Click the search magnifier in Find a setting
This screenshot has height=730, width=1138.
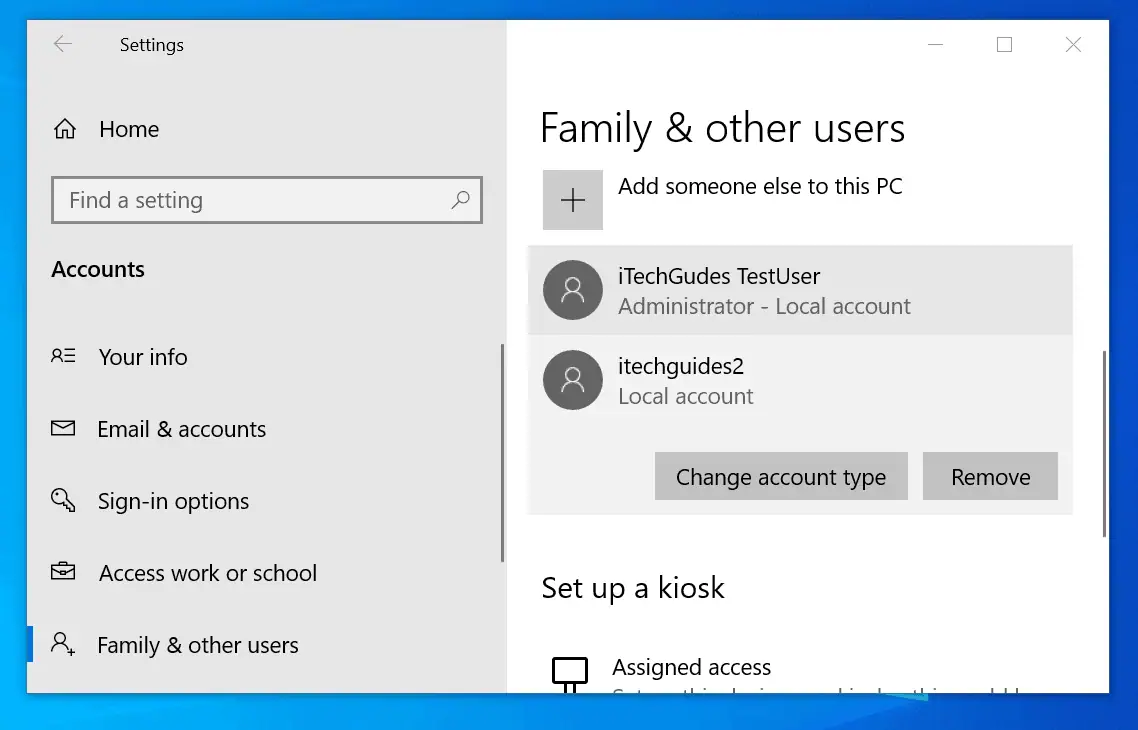pos(461,200)
